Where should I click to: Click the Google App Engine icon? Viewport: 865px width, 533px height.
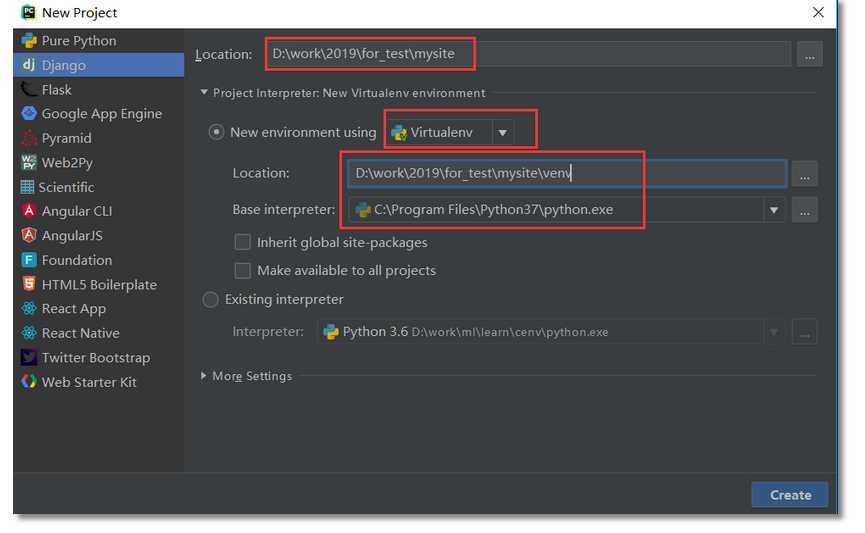point(29,113)
